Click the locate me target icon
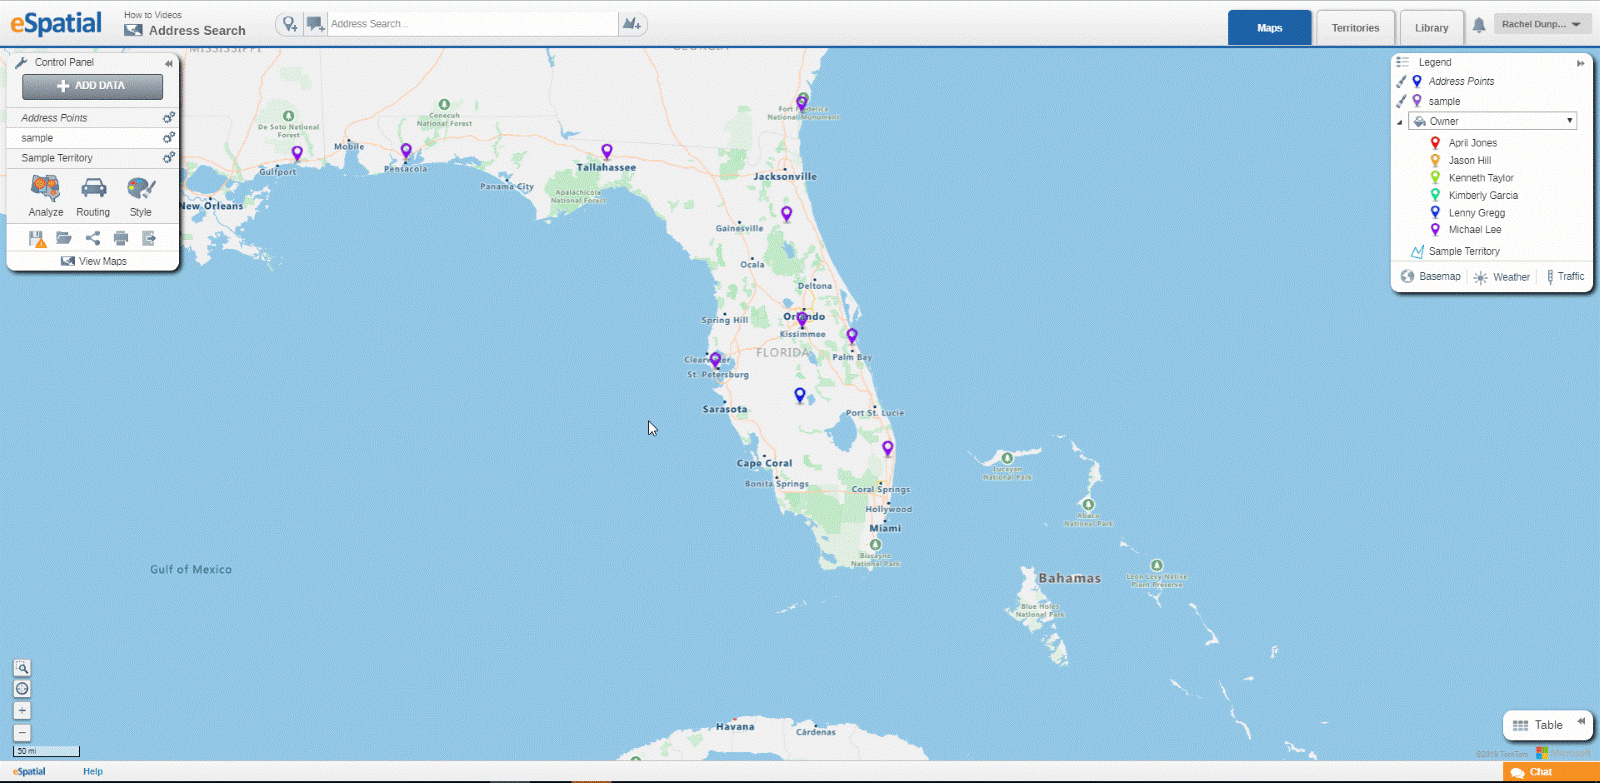Screen dimensions: 1600x783 click(x=22, y=689)
